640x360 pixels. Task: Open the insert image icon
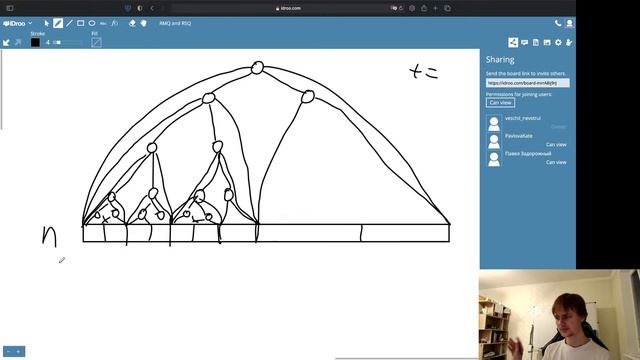pos(547,42)
